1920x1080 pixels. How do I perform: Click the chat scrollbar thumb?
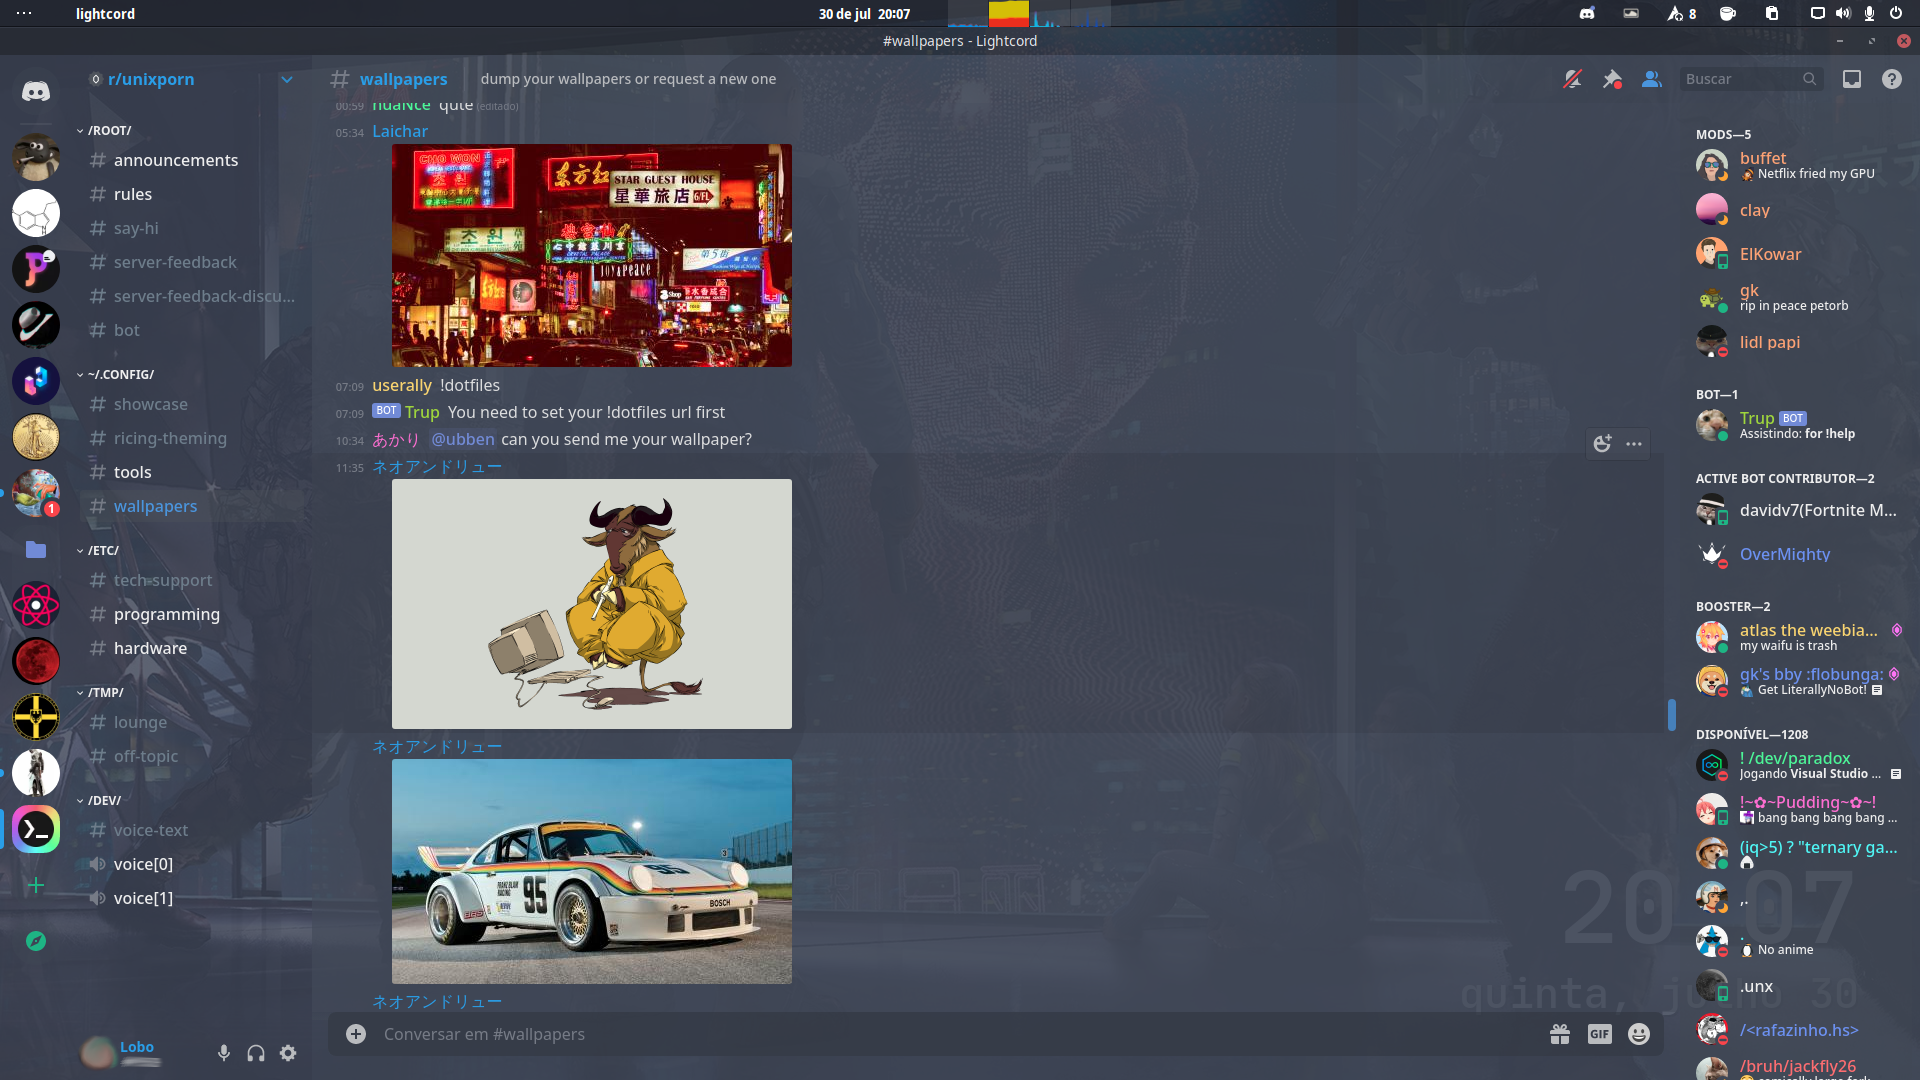pyautogui.click(x=1671, y=714)
